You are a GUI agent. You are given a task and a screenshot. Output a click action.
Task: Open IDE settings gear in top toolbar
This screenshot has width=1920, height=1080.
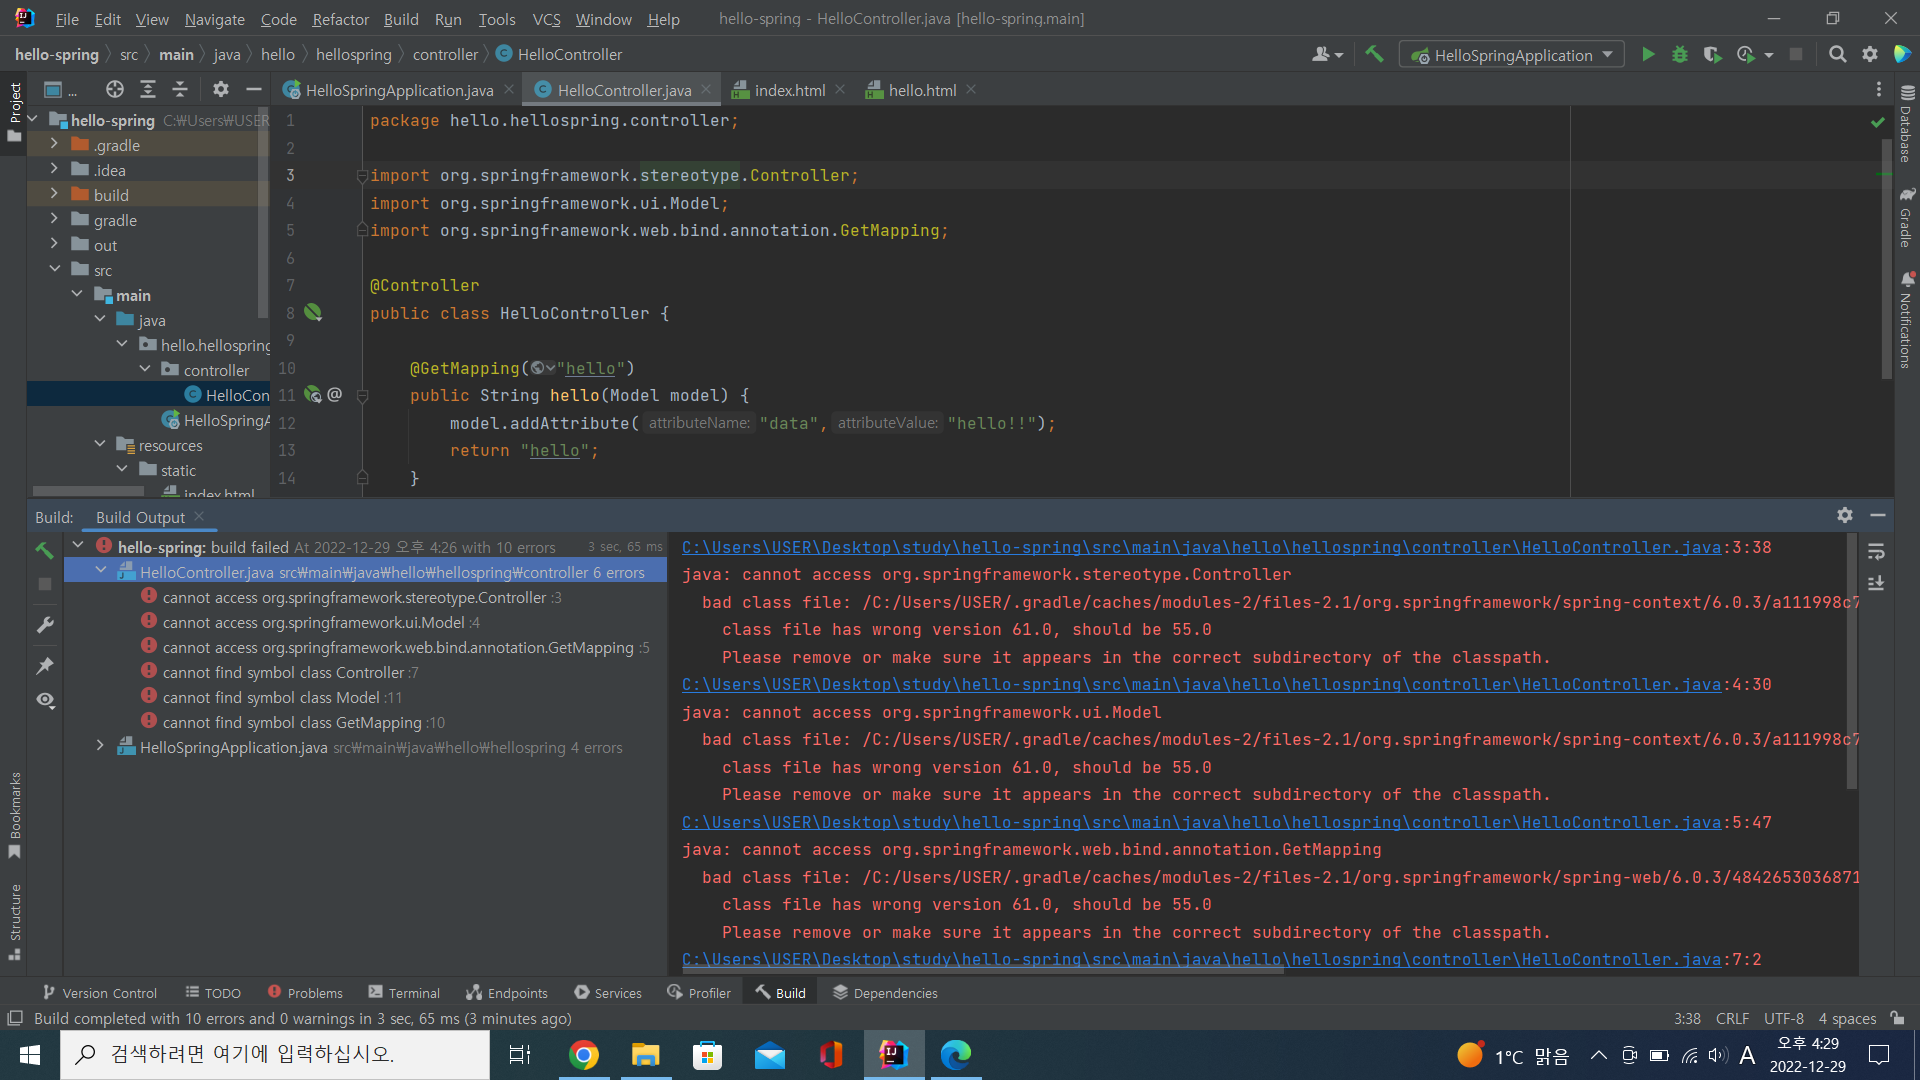(x=1869, y=55)
